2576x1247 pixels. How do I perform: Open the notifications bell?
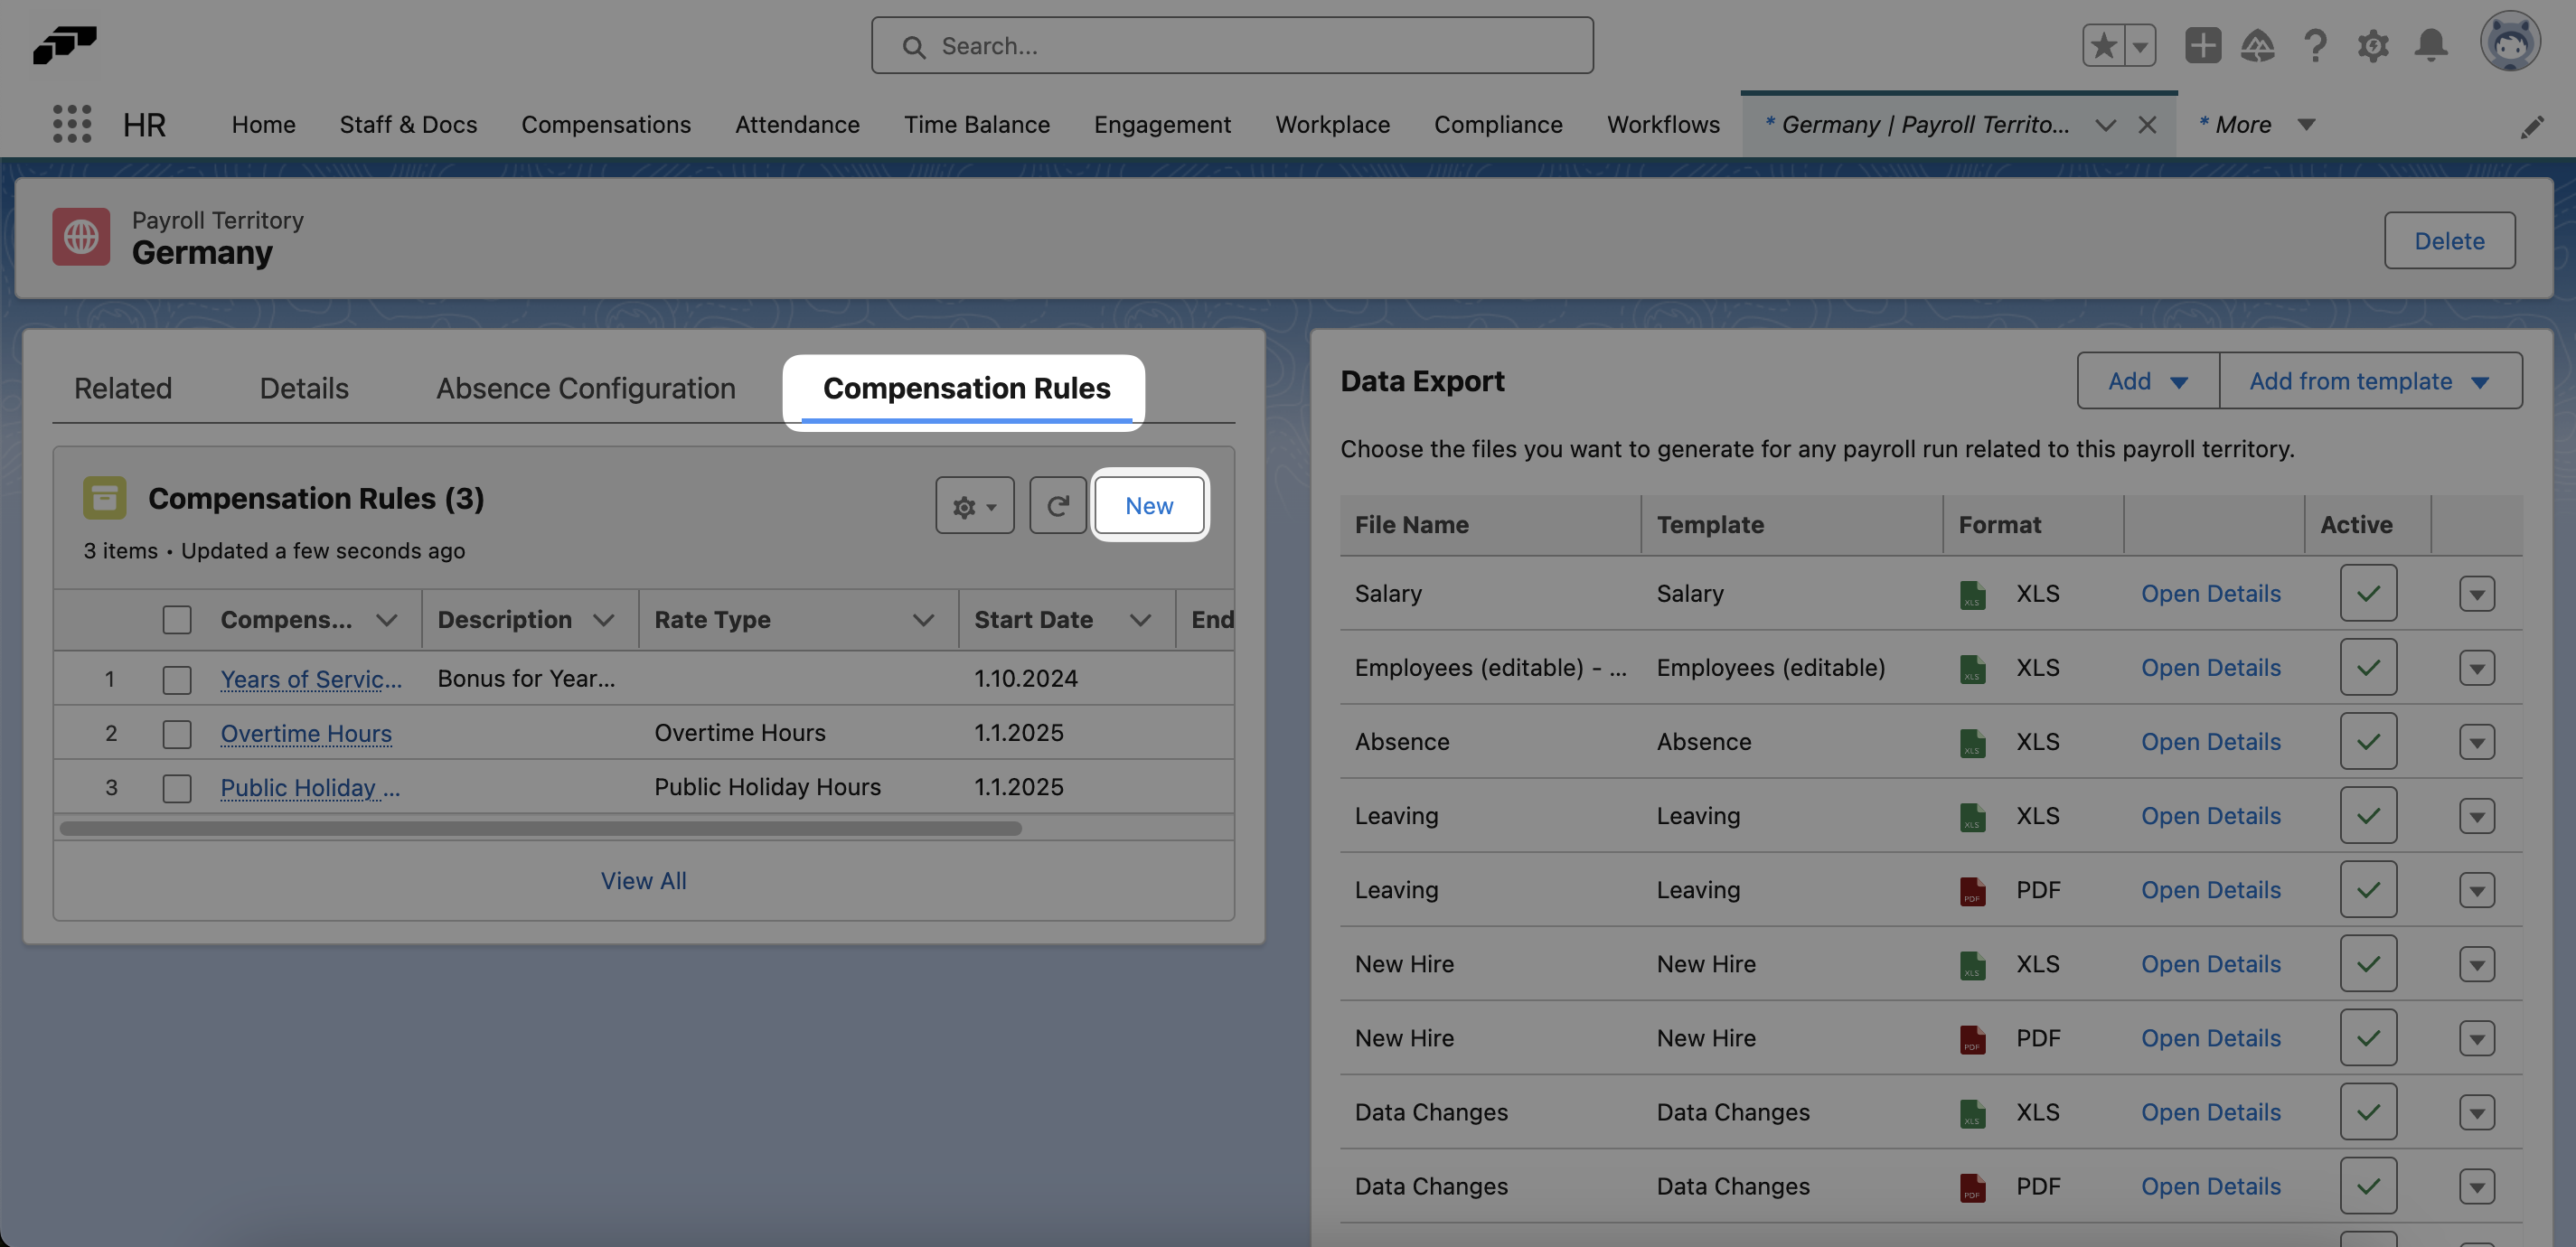pyautogui.click(x=2431, y=45)
